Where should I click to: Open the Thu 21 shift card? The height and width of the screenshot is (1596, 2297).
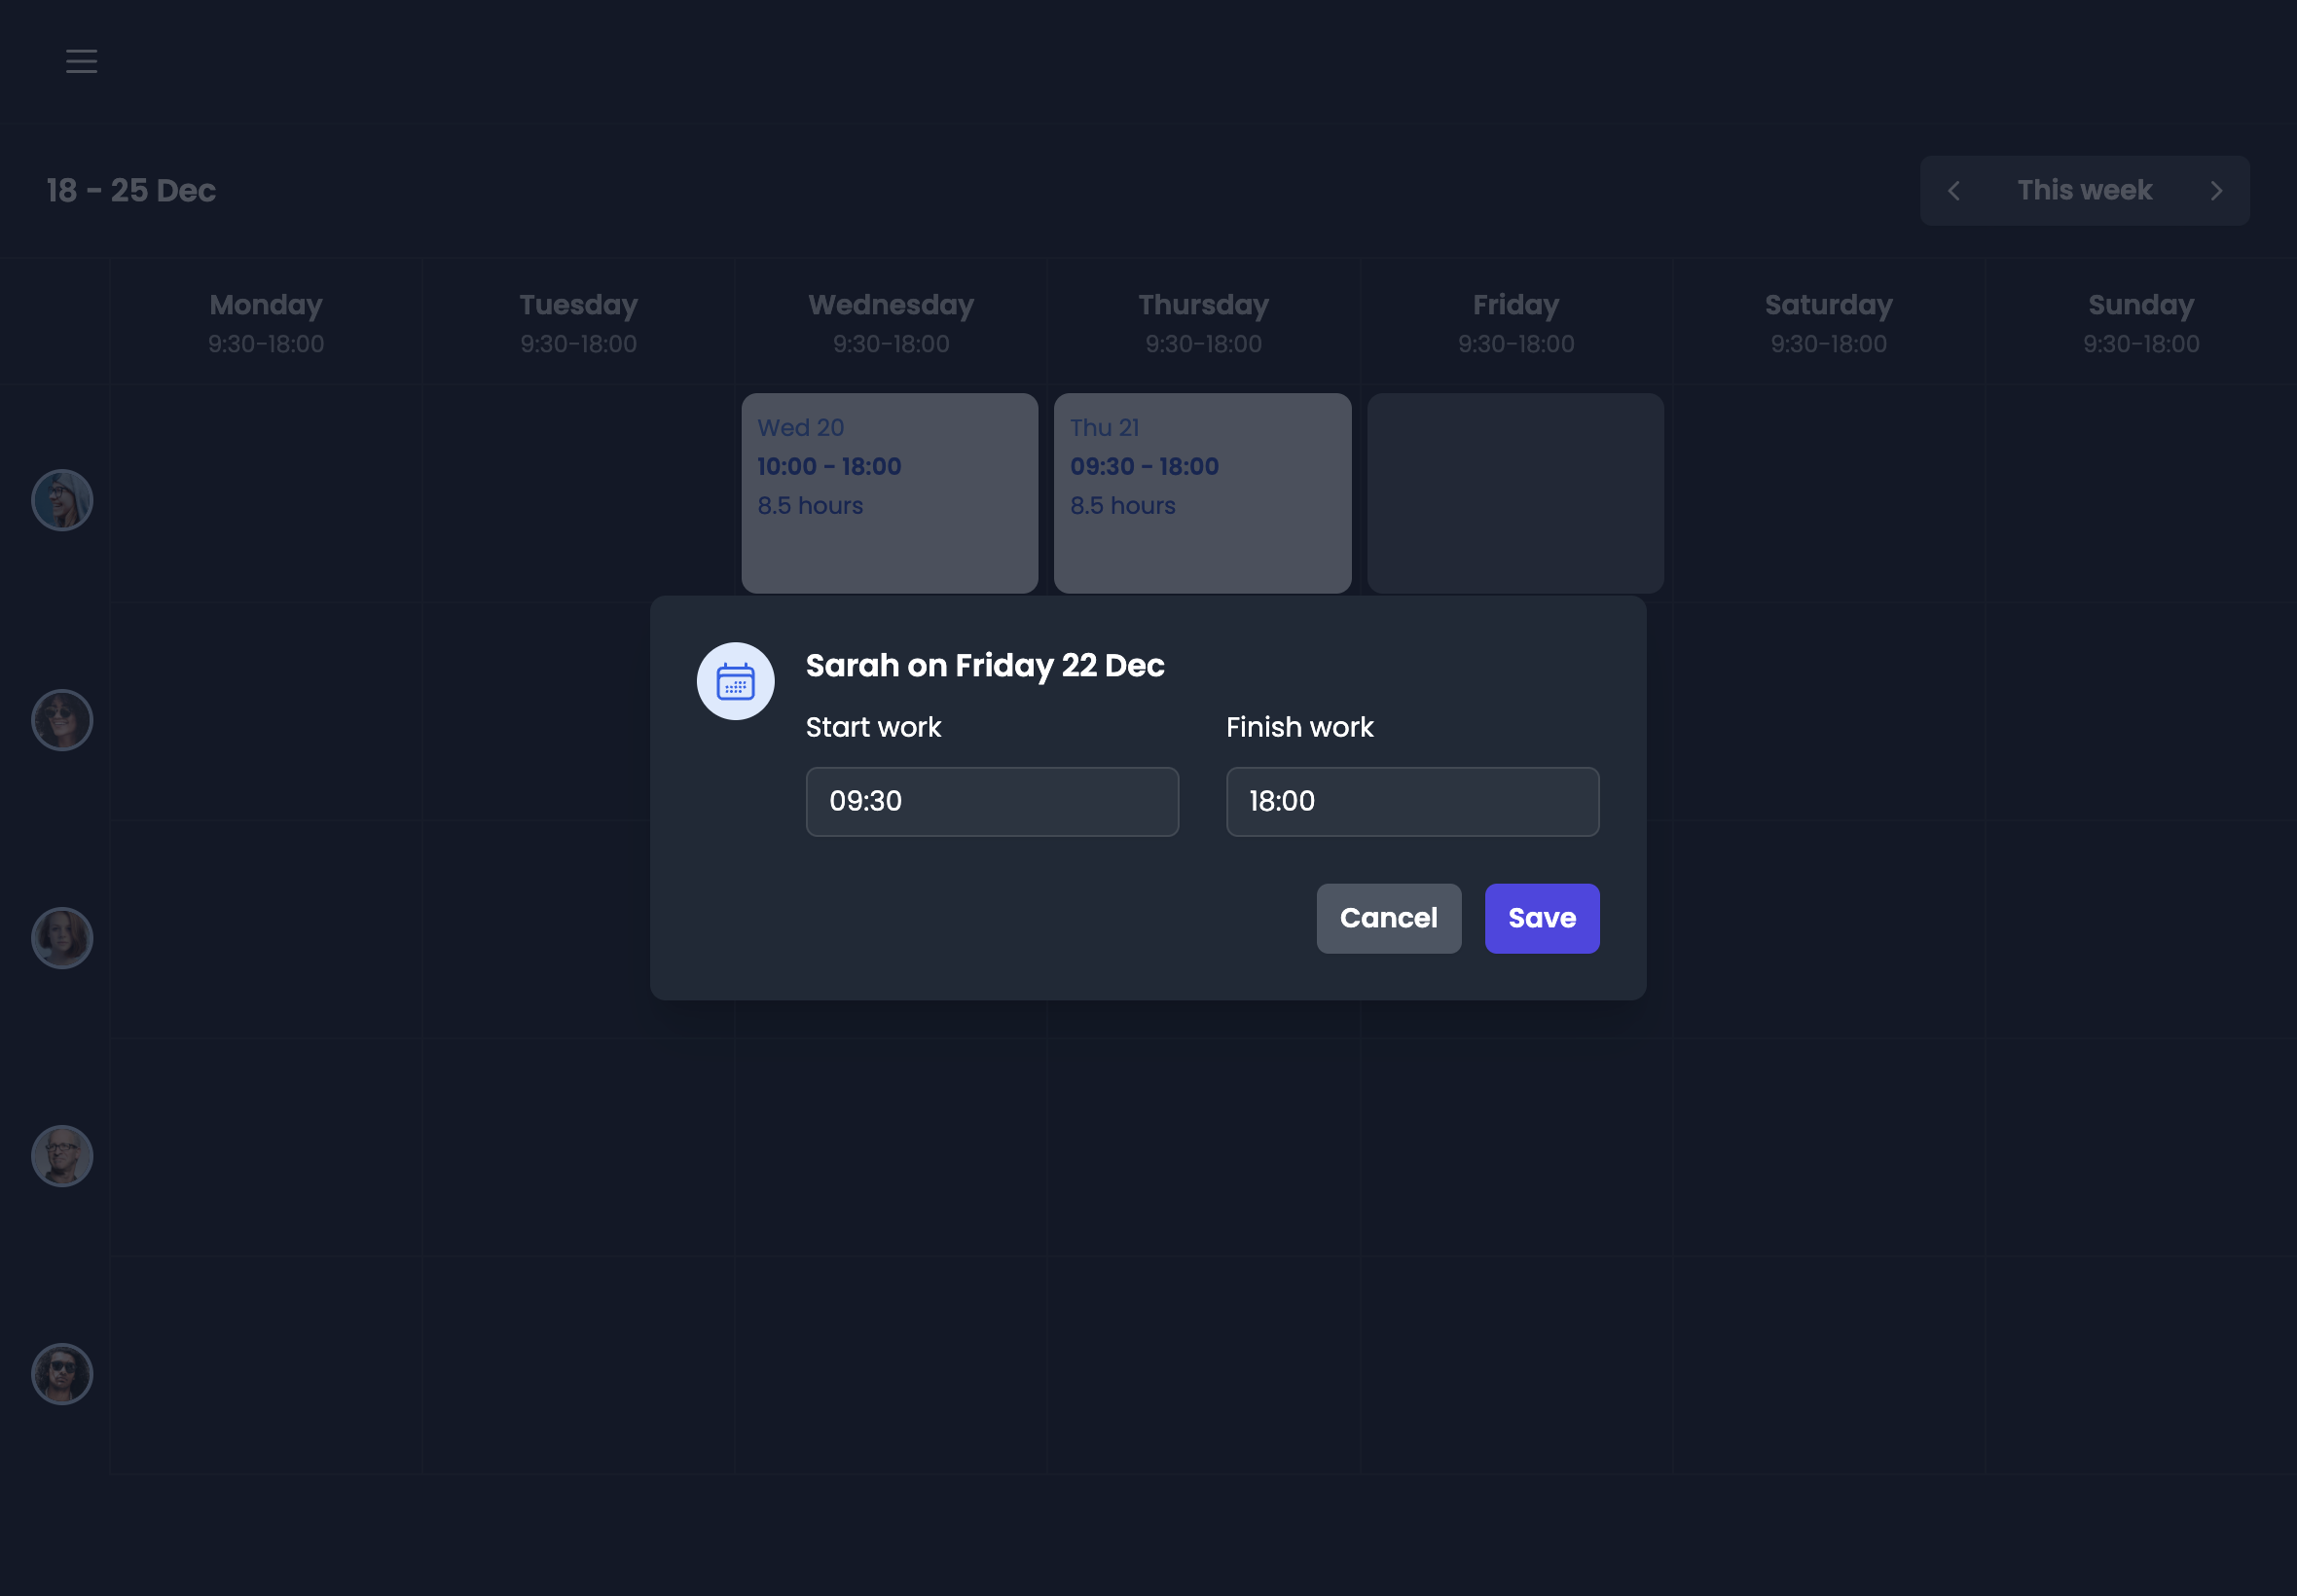coord(1202,493)
